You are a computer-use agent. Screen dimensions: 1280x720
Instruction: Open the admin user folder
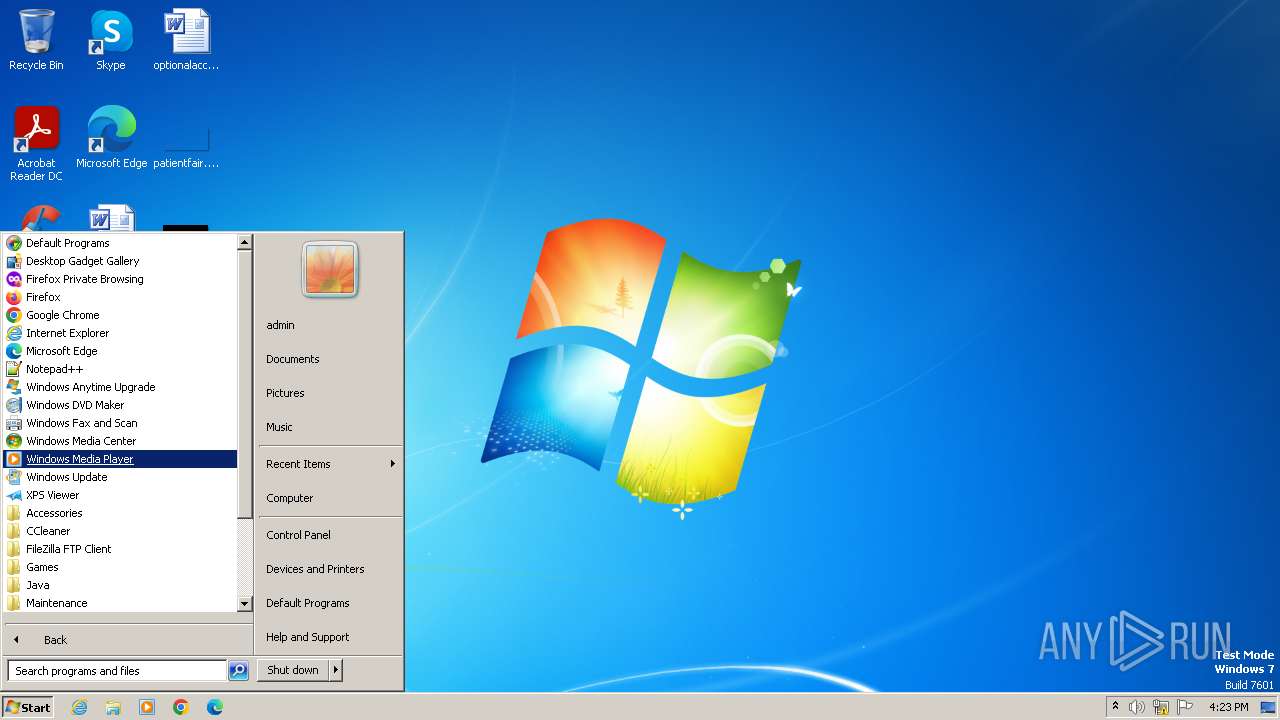330,325
